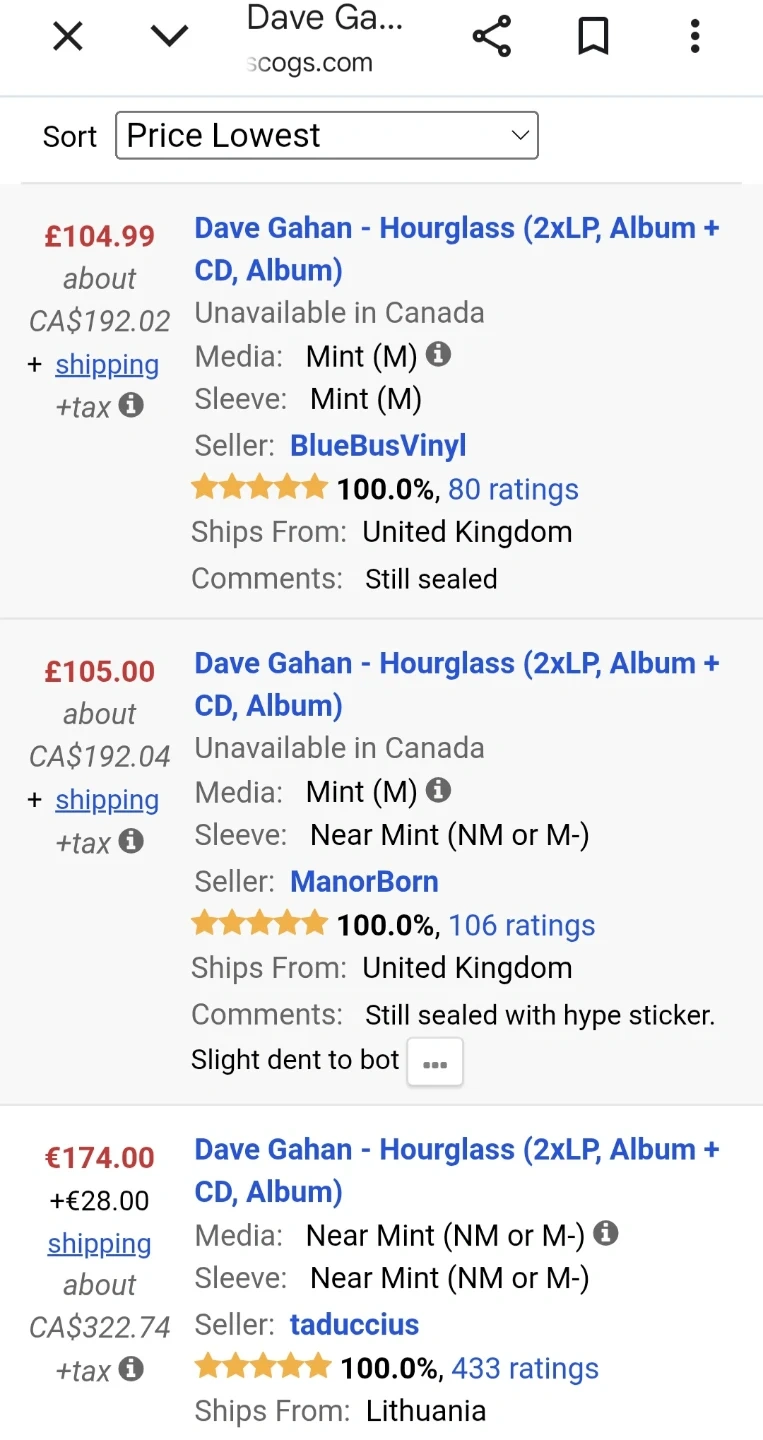Tap tax info icon under £105.00 listing

coord(131,841)
